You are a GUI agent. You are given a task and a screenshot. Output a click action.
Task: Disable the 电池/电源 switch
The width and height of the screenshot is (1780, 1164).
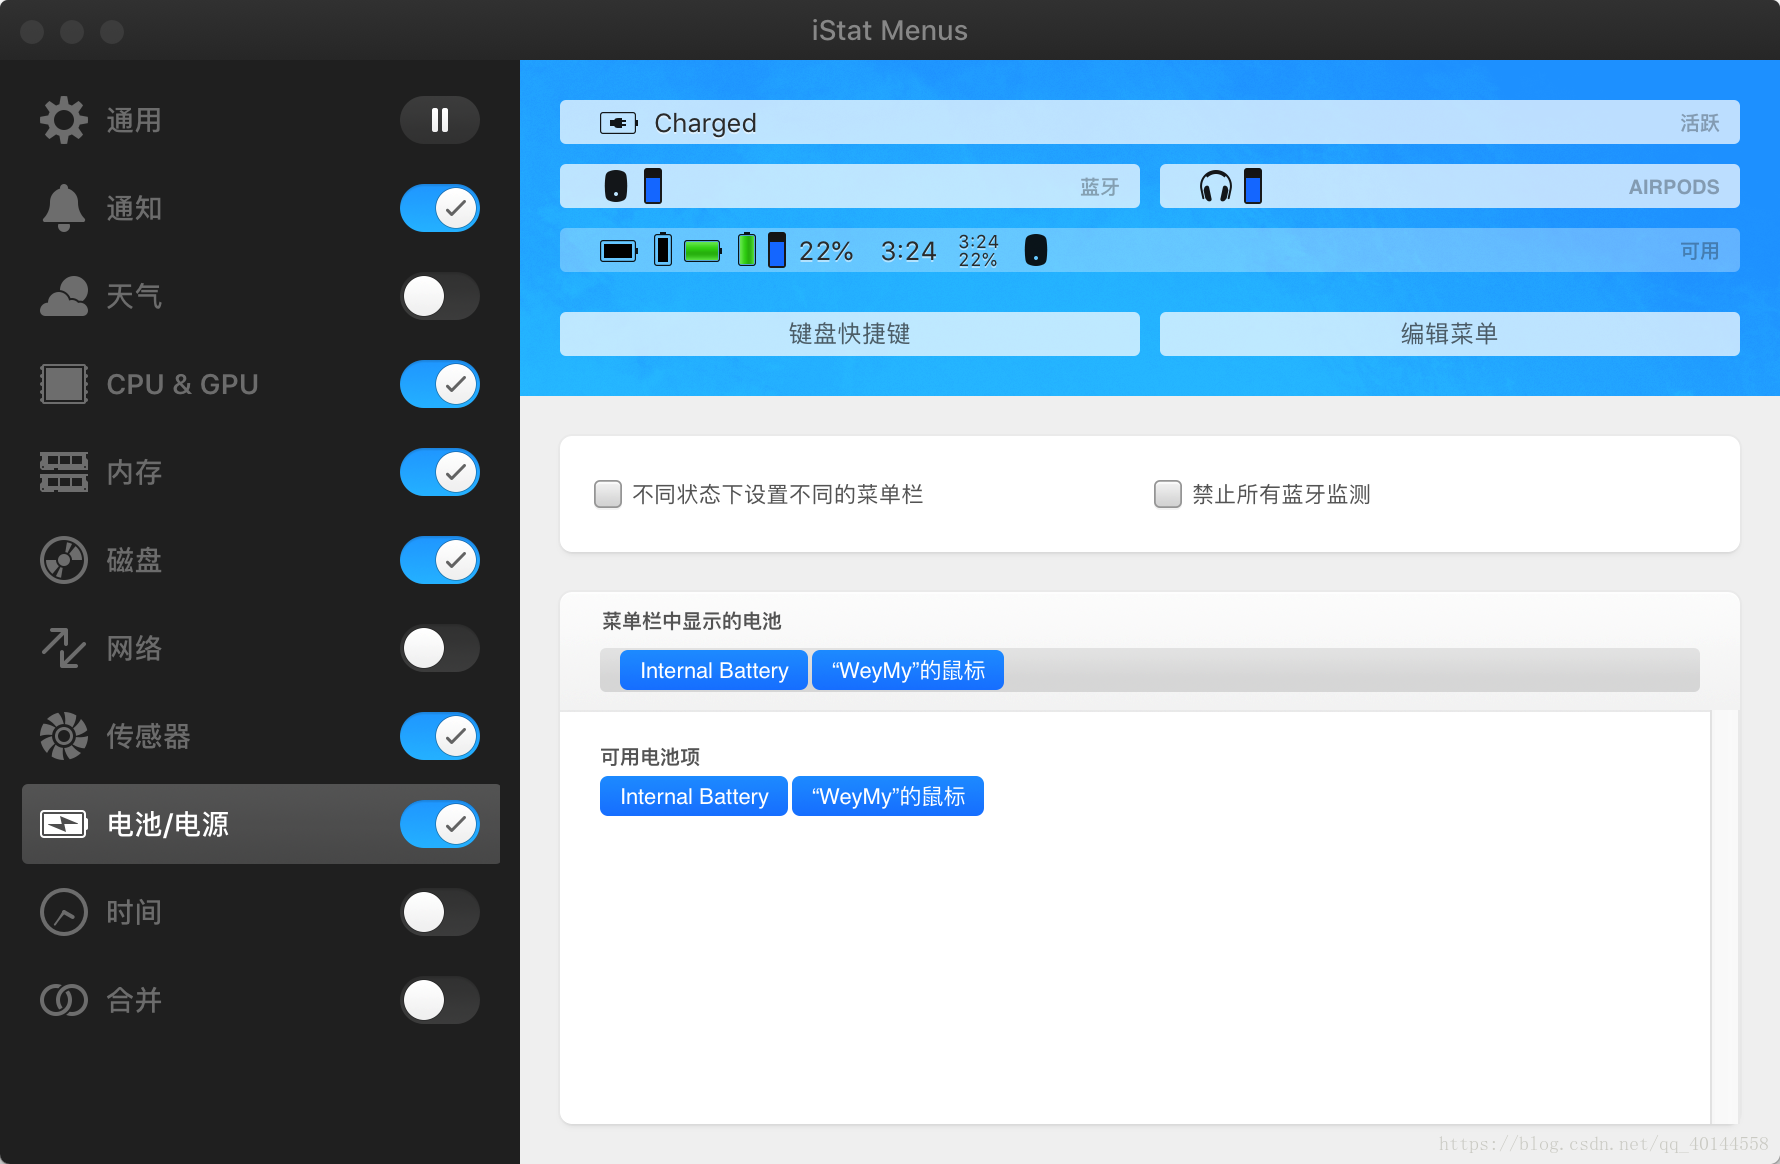pos(440,824)
